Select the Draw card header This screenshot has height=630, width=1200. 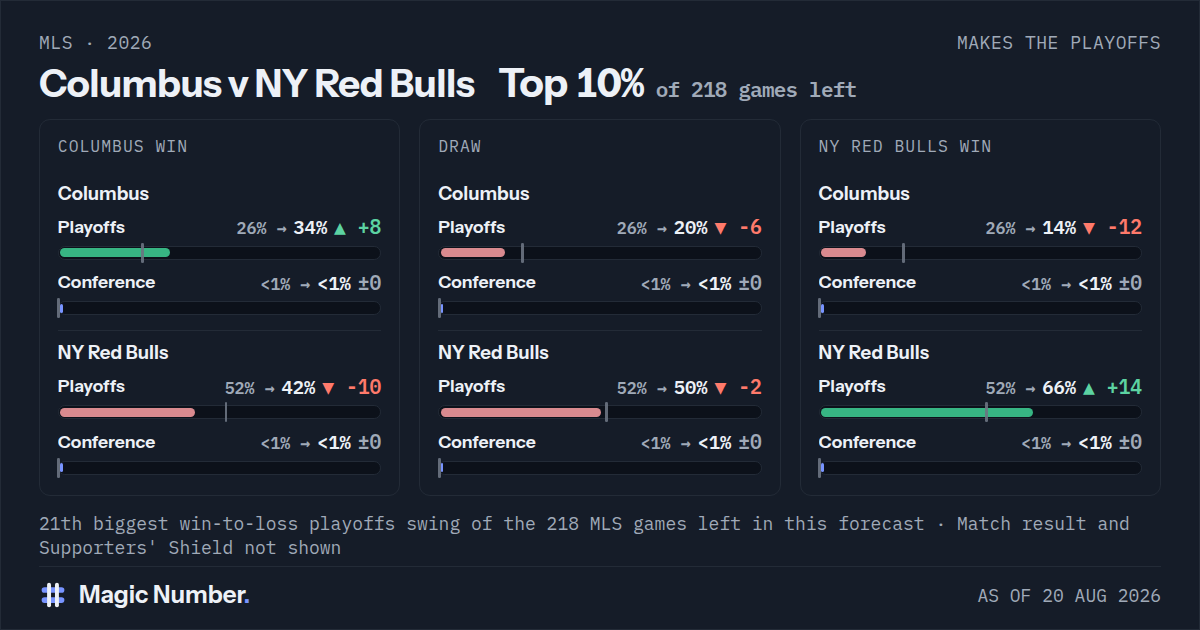(460, 146)
